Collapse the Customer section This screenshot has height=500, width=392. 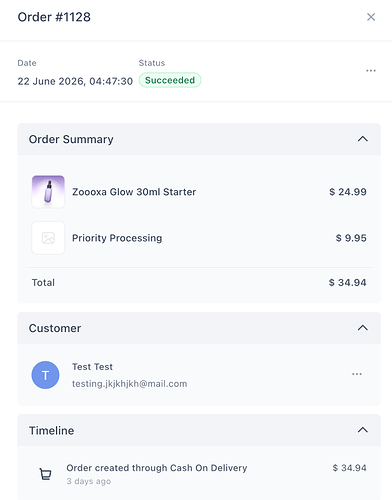point(363,328)
